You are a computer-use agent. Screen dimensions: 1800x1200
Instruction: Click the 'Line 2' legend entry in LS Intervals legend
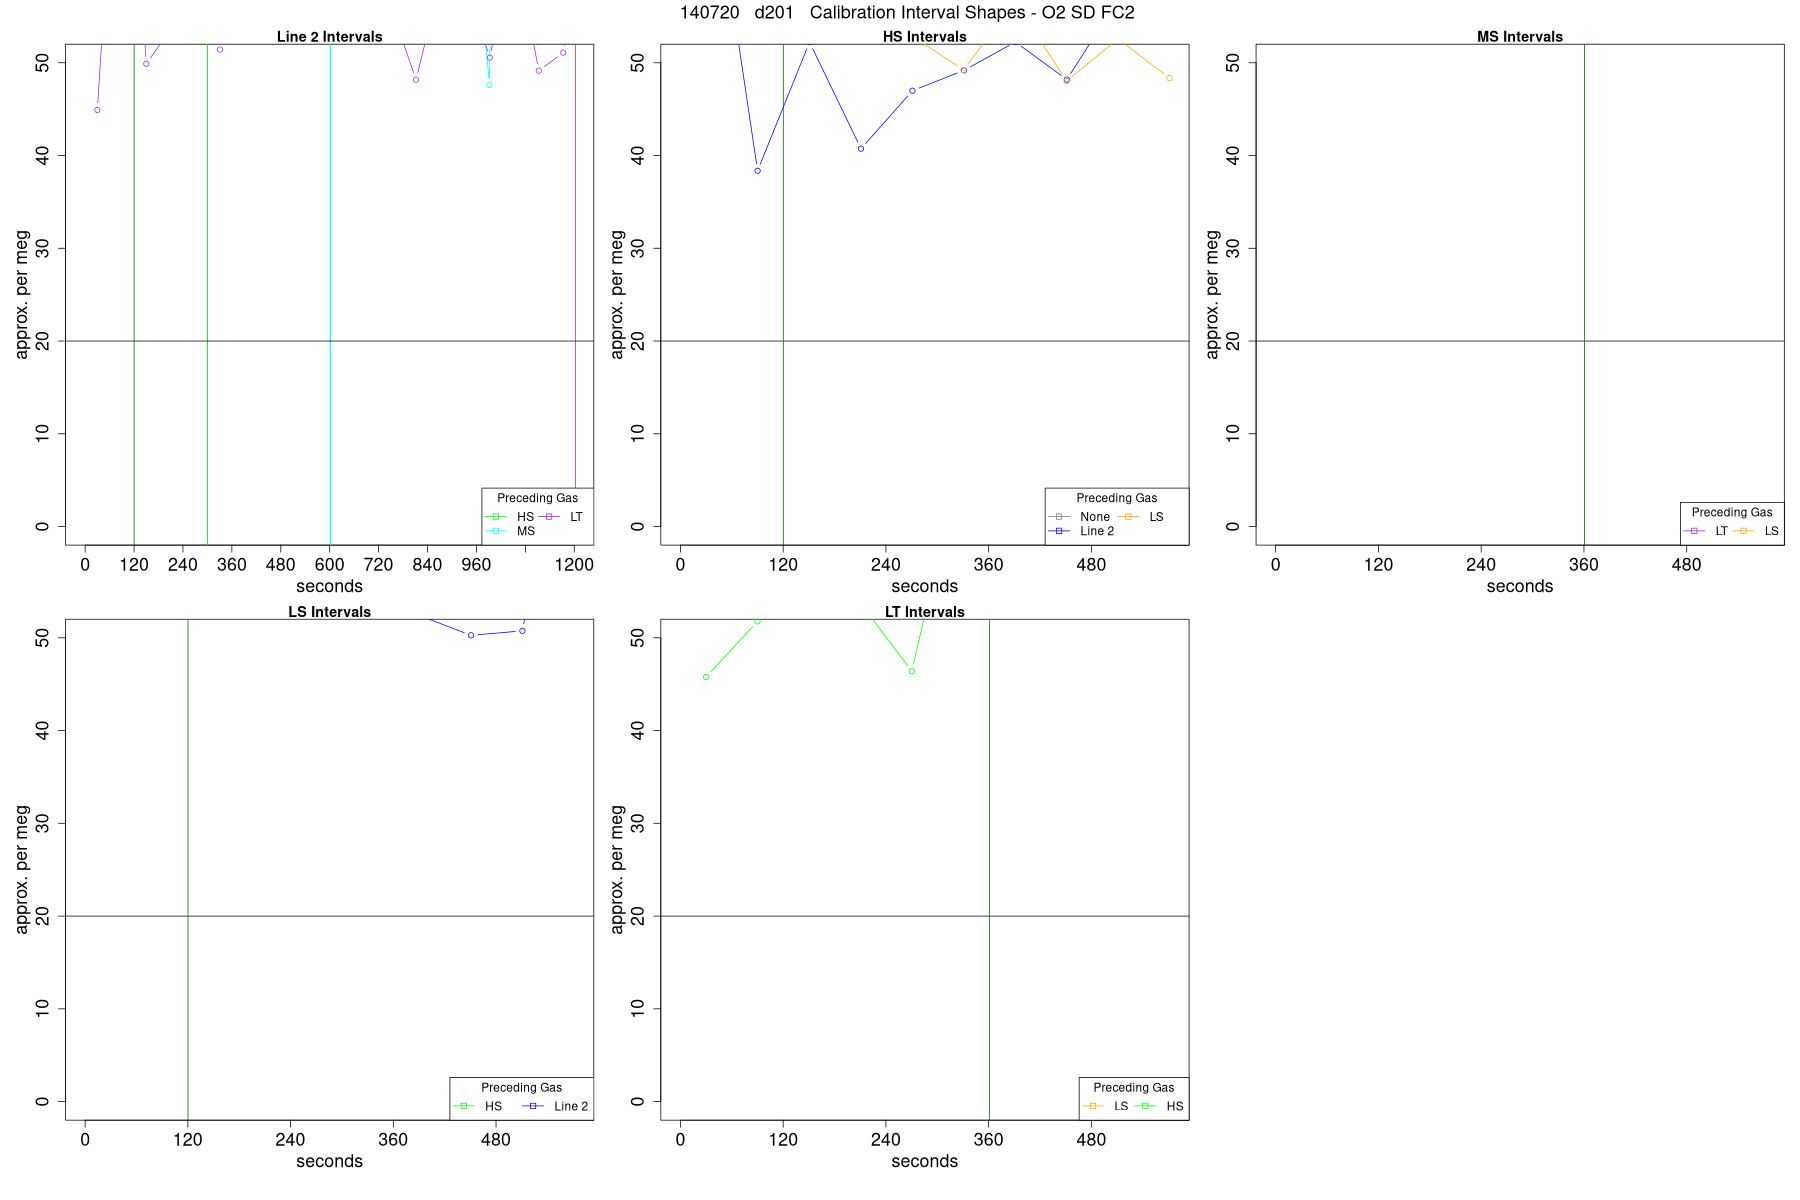click(x=555, y=1106)
